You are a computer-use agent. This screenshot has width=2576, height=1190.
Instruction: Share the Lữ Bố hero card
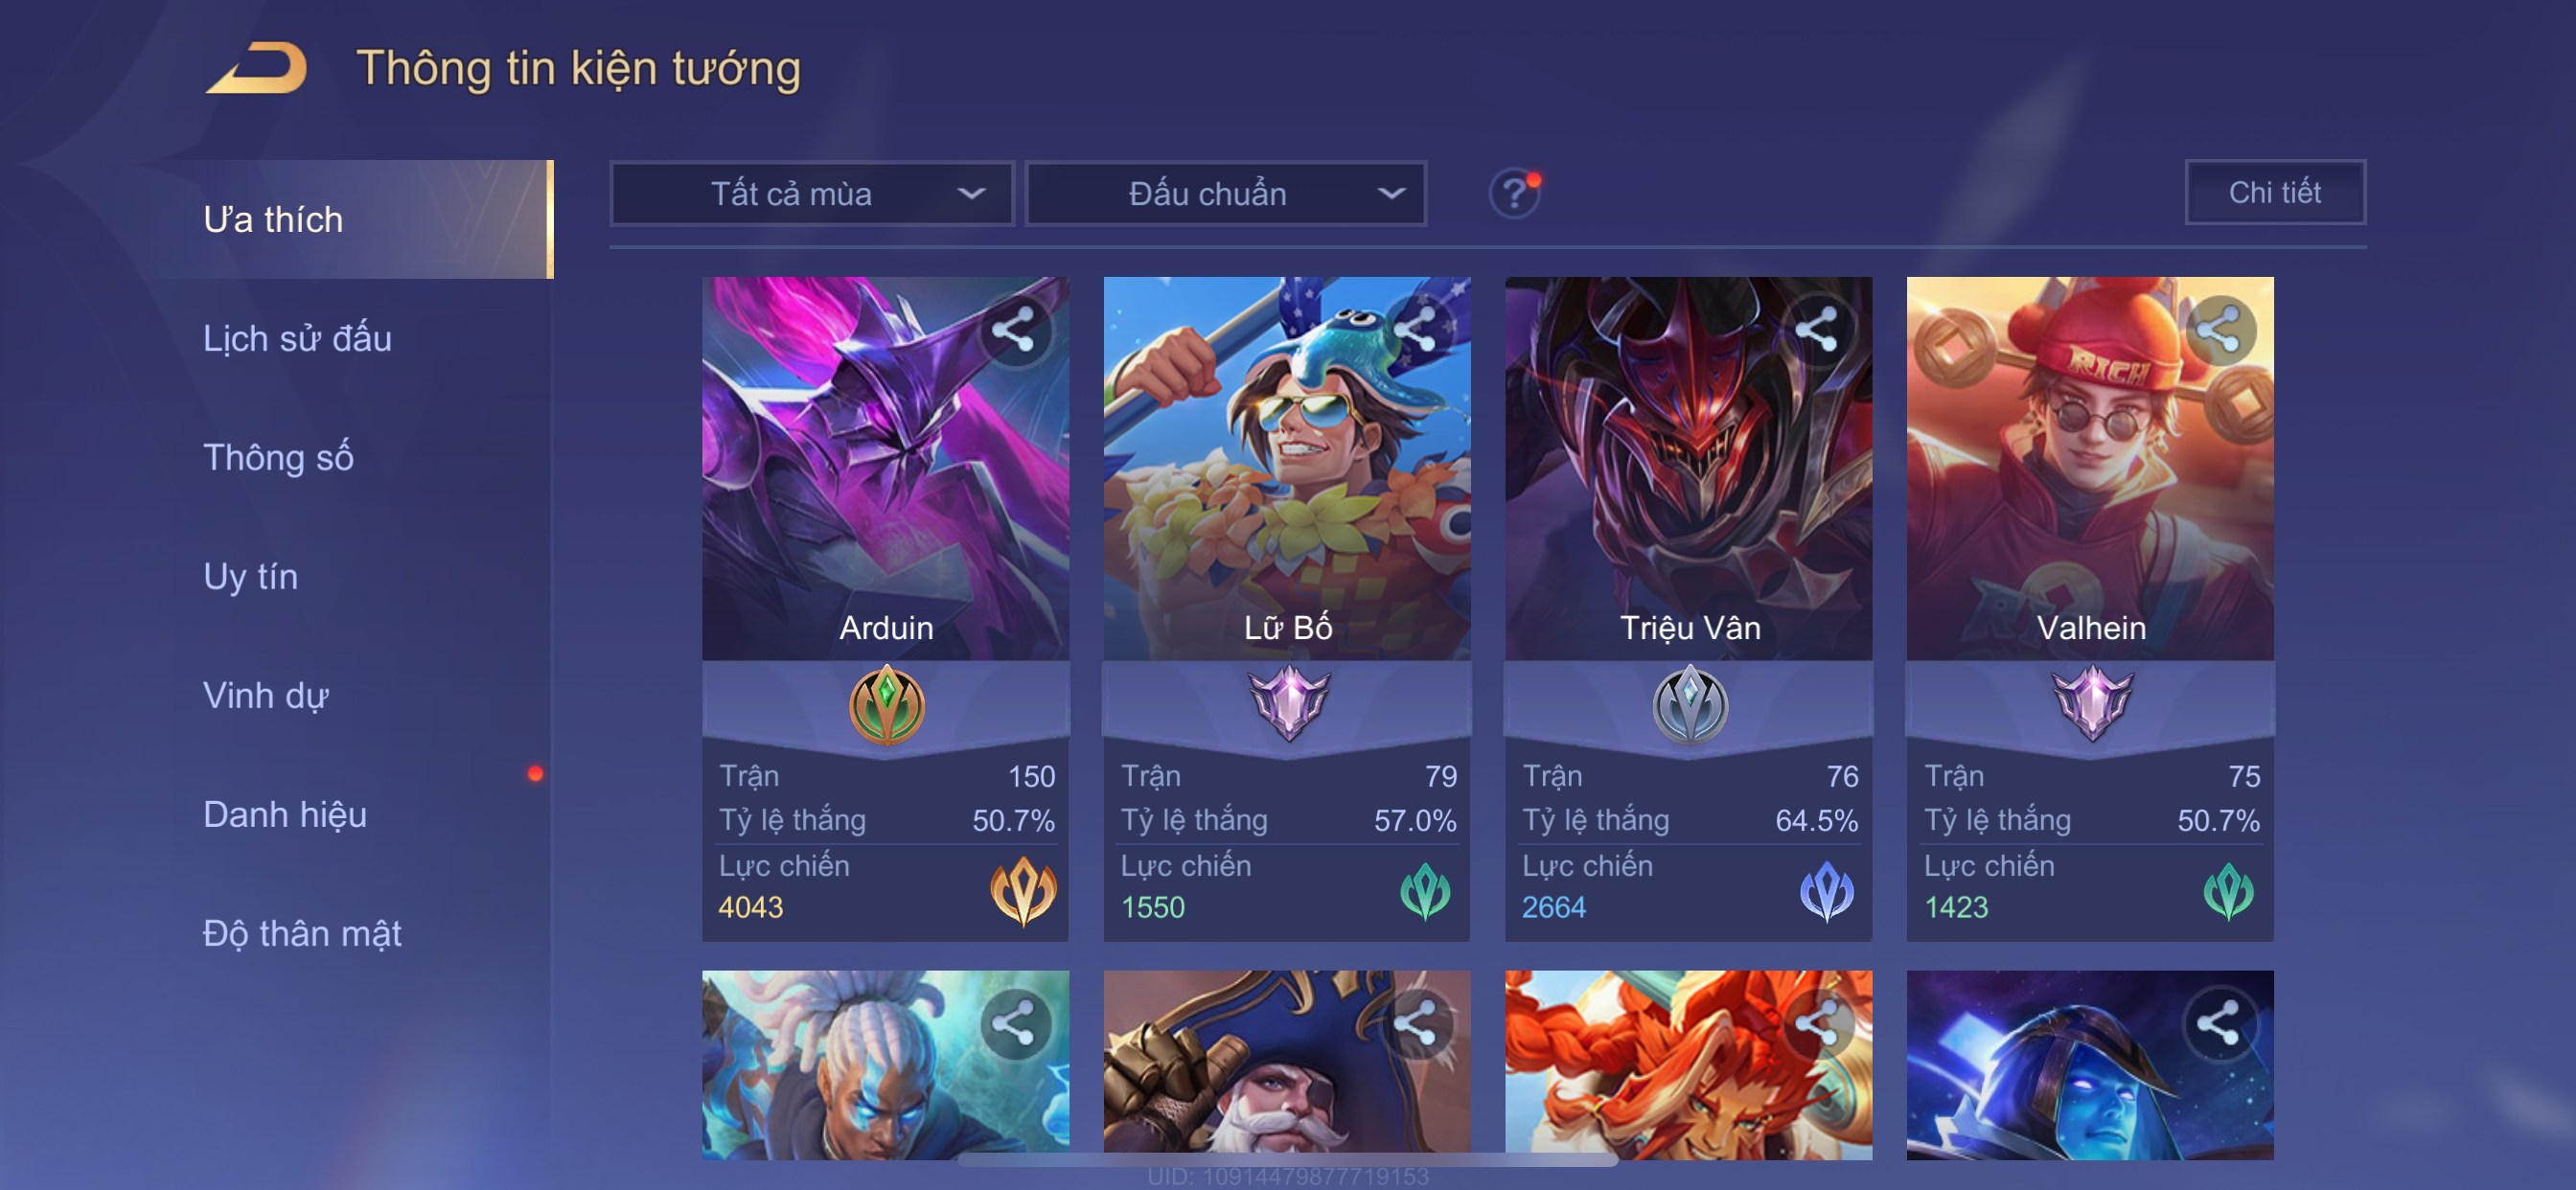coord(1416,330)
